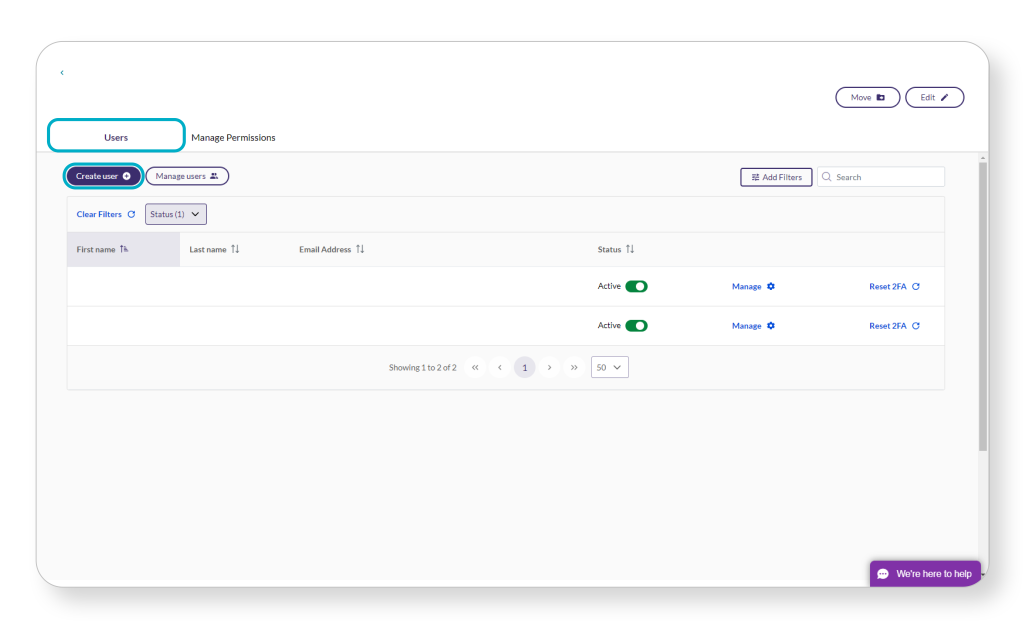Viewport: 1024px width, 625px height.
Task: Click the last page double-chevron in pagination
Action: 574,367
